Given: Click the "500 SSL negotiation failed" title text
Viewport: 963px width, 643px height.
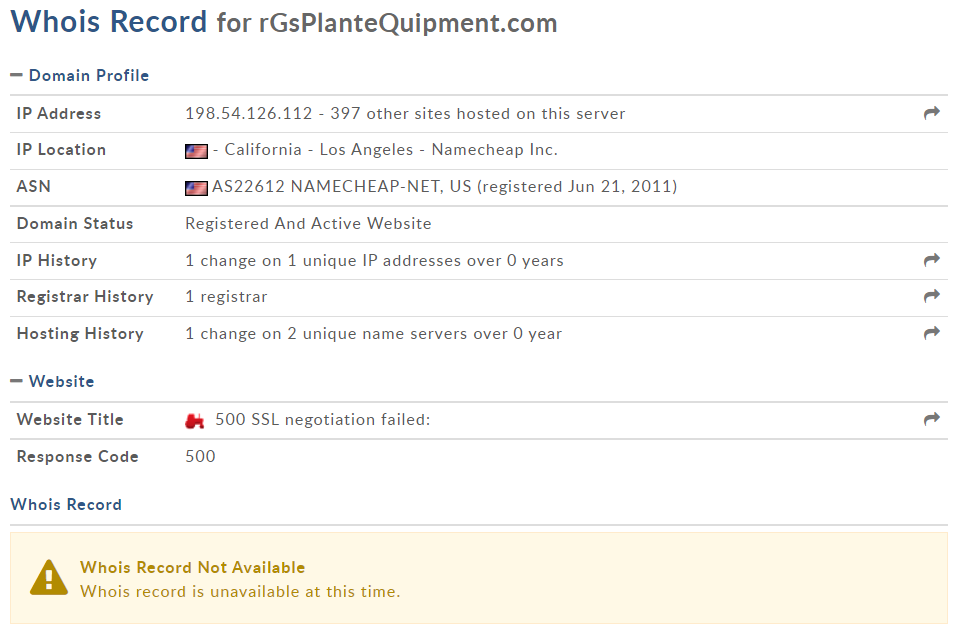Looking at the screenshot, I should 322,420.
